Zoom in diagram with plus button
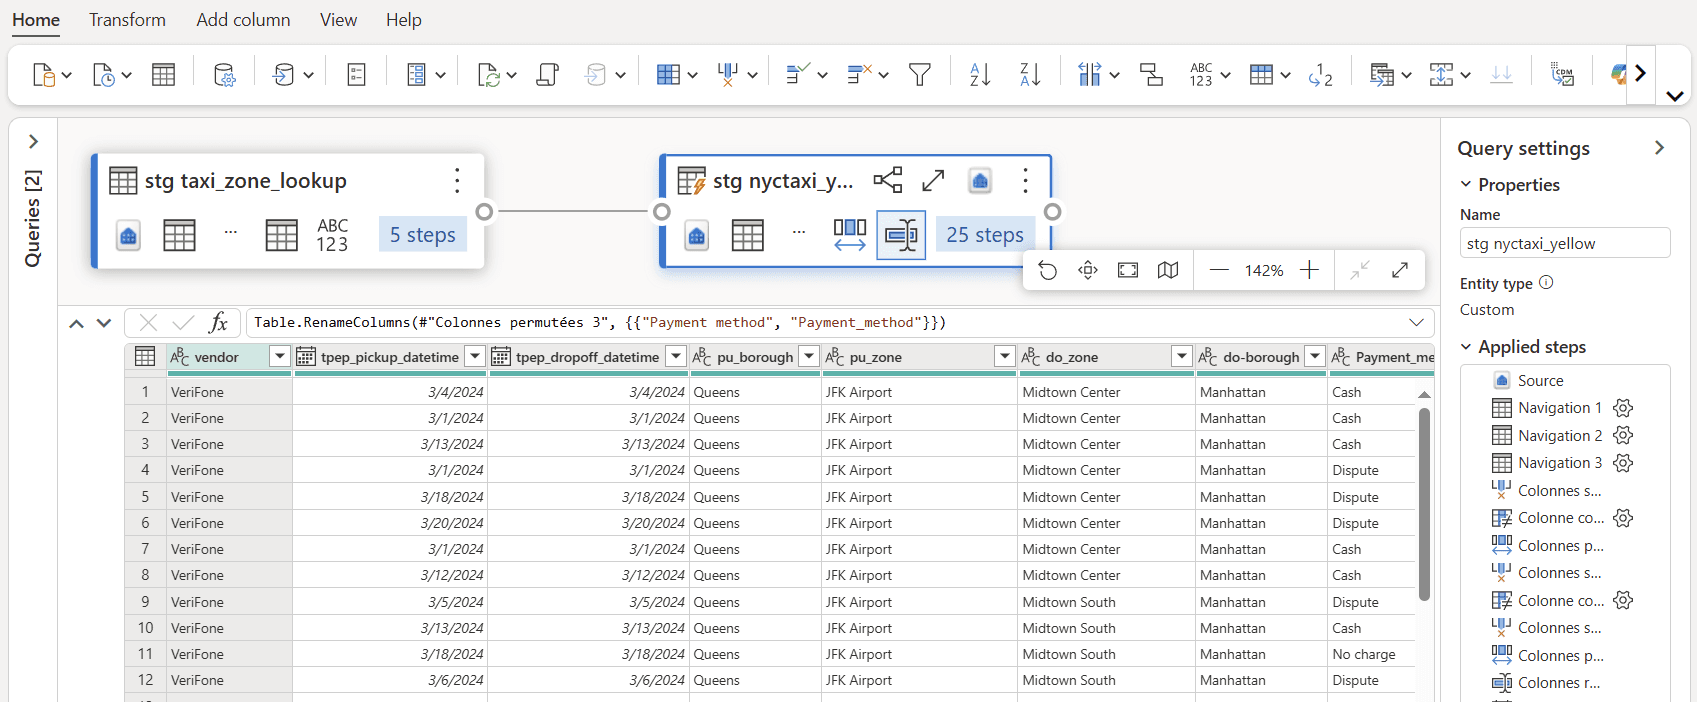This screenshot has height=702, width=1697. coord(1309,270)
